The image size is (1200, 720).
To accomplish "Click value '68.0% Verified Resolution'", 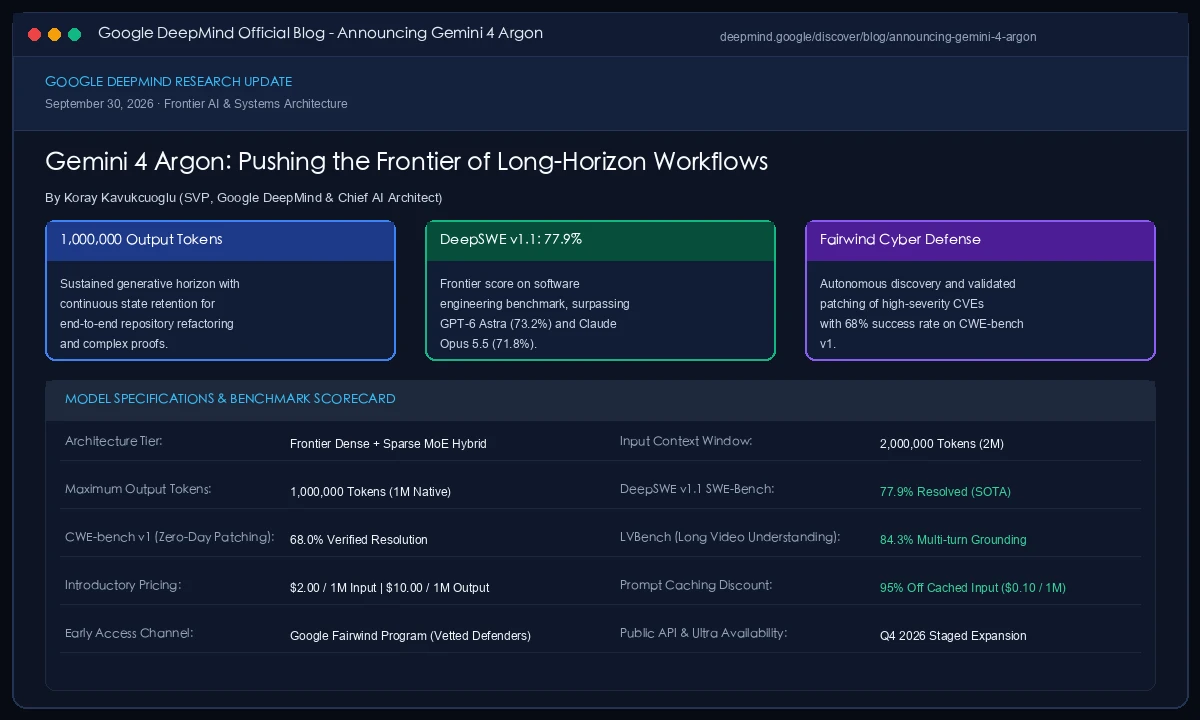I will coord(359,540).
